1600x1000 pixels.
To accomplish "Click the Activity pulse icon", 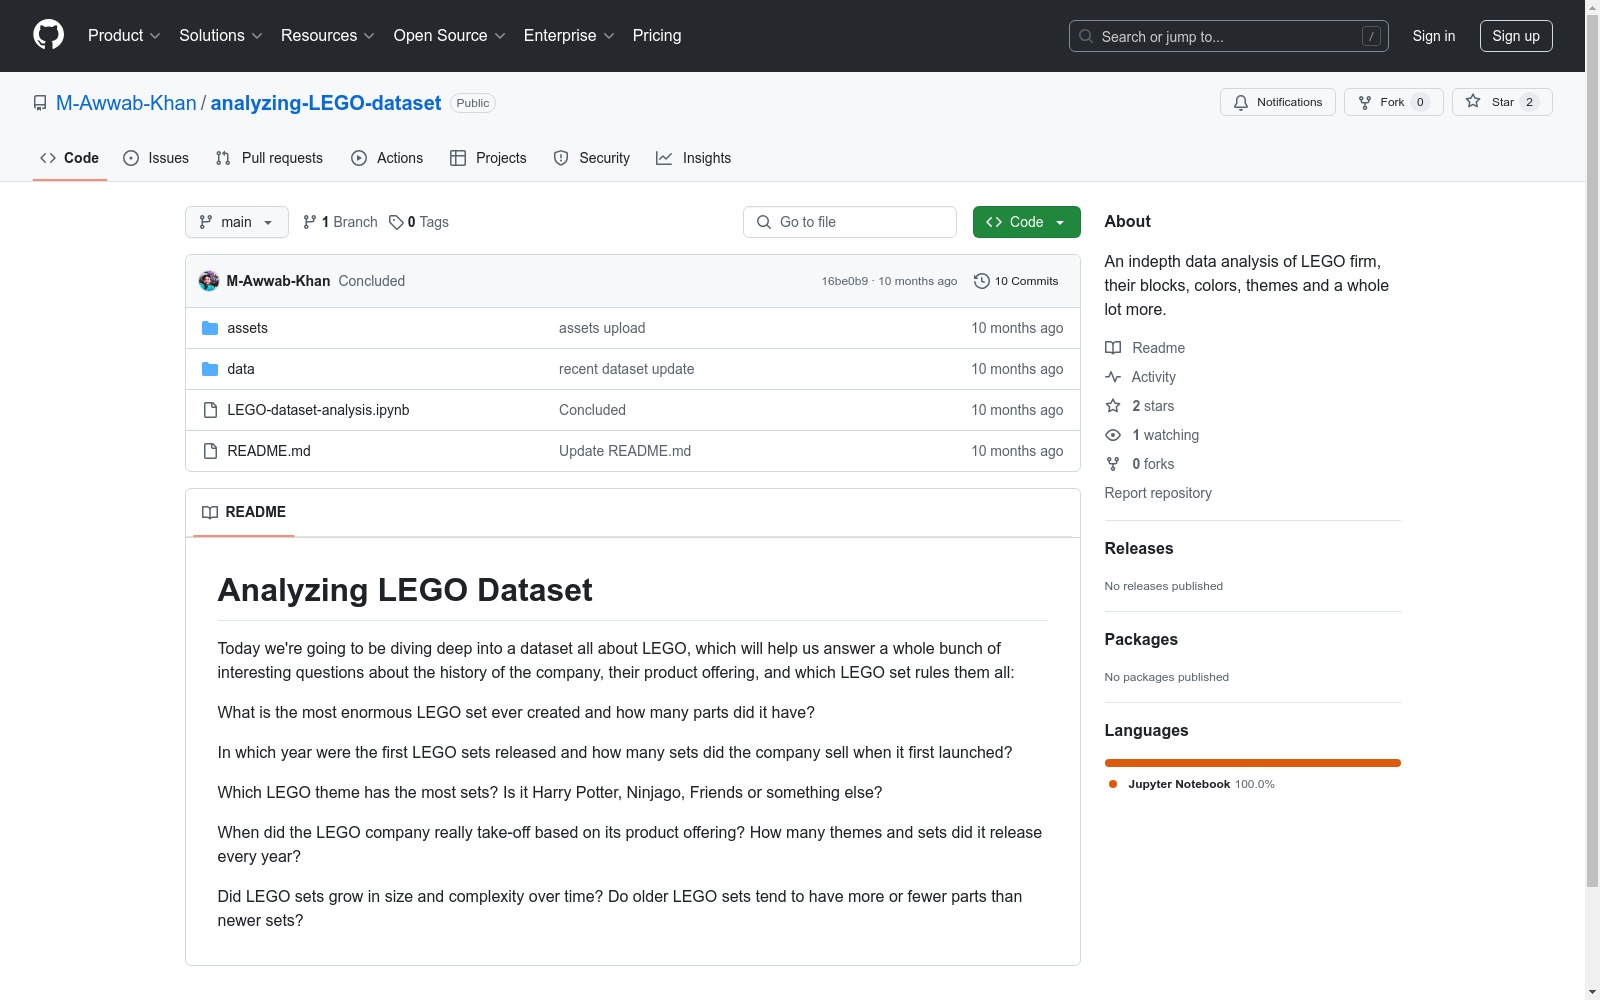I will [x=1113, y=377].
